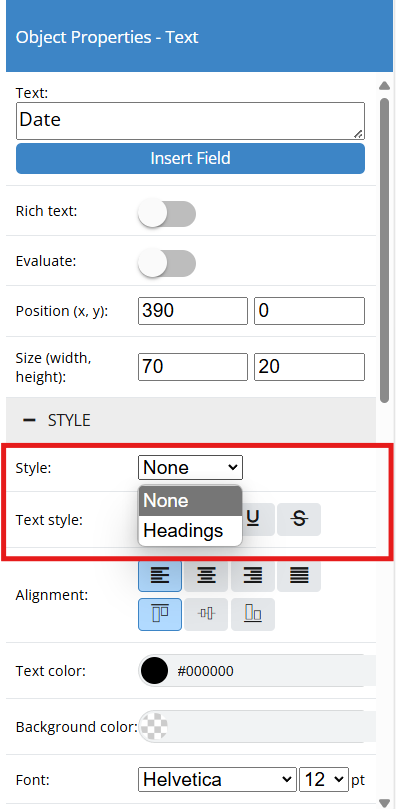This screenshot has height=809, width=396.
Task: Click the transparent background color swatch
Action: click(154, 727)
